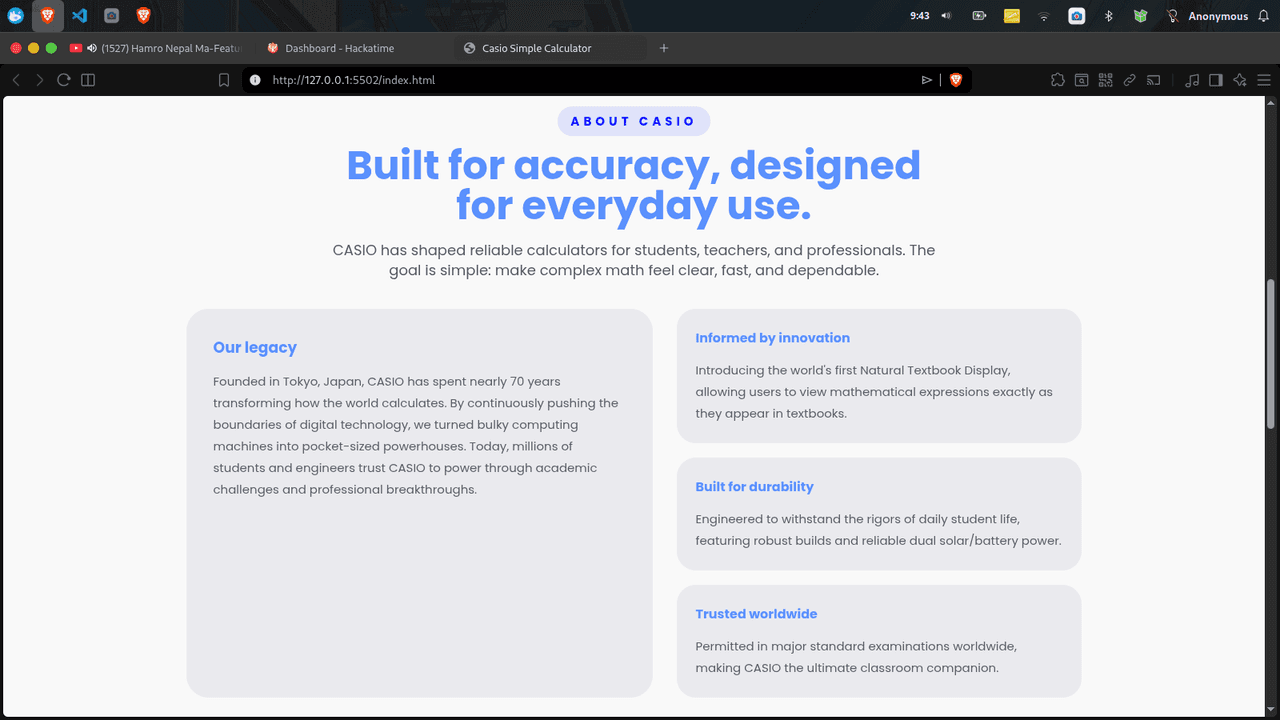Copy page link with chain icon
This screenshot has width=1280, height=720.
1129,80
